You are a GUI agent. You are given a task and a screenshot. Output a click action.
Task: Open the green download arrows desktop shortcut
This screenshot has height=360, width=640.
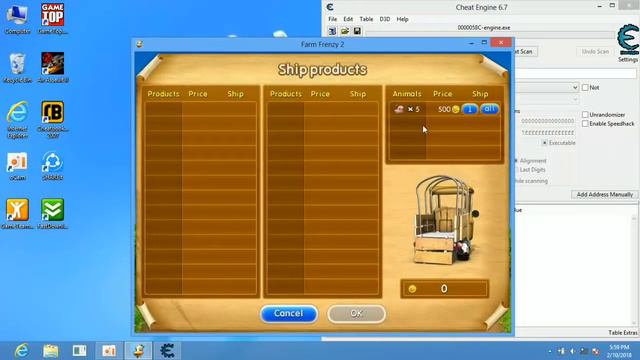(x=53, y=214)
